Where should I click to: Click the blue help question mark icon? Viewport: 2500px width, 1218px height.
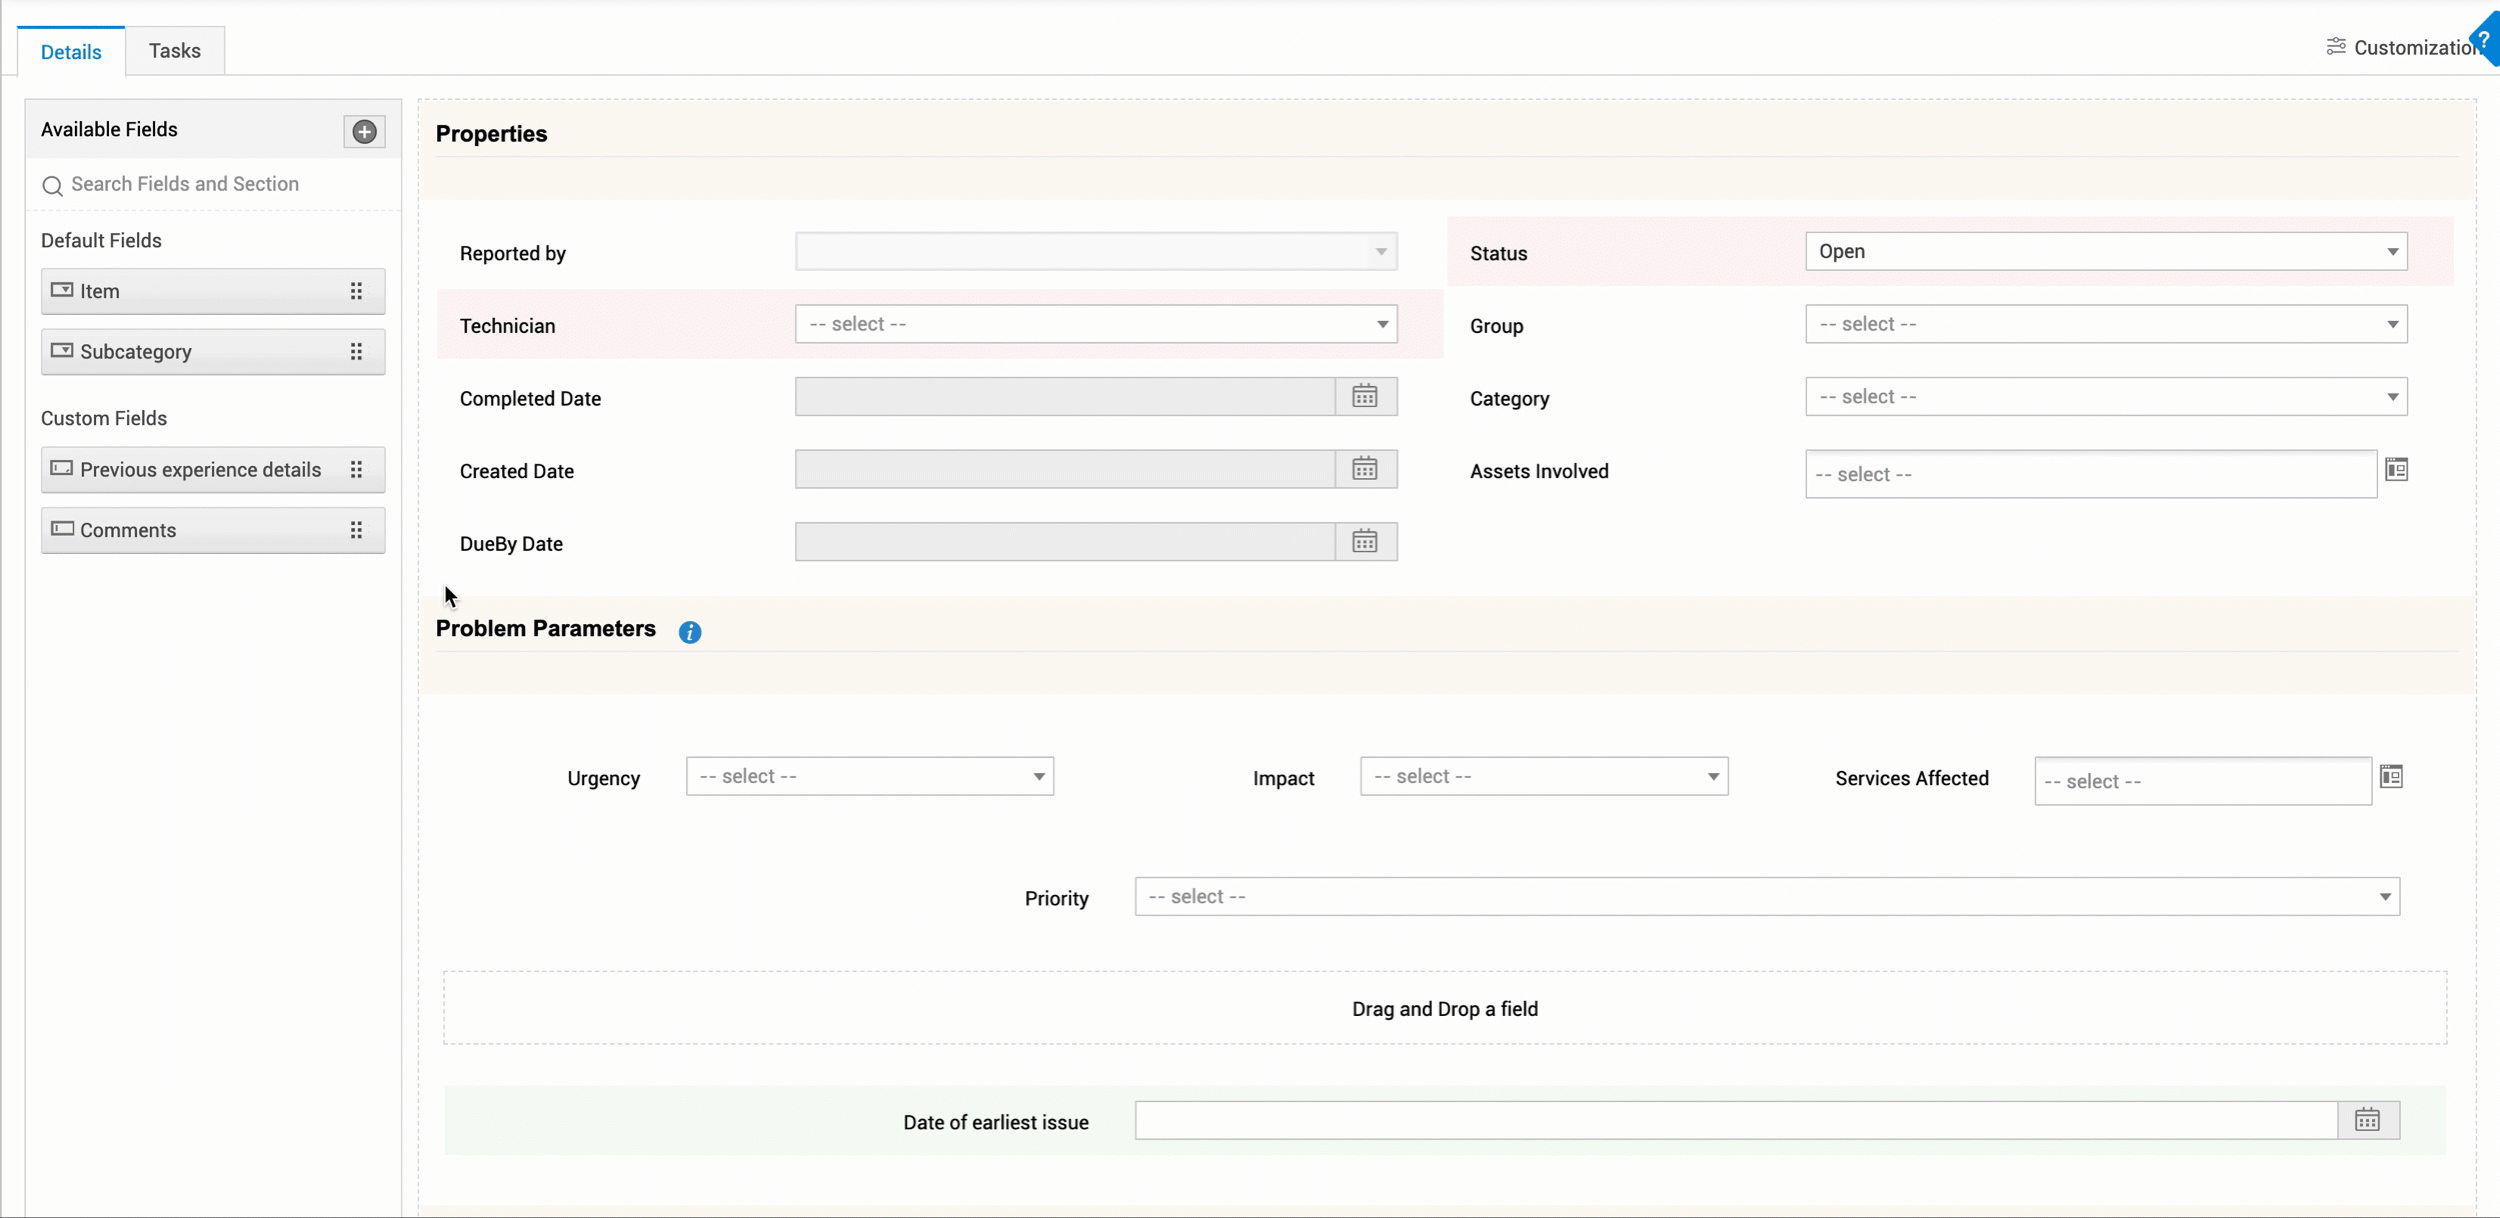(2485, 40)
